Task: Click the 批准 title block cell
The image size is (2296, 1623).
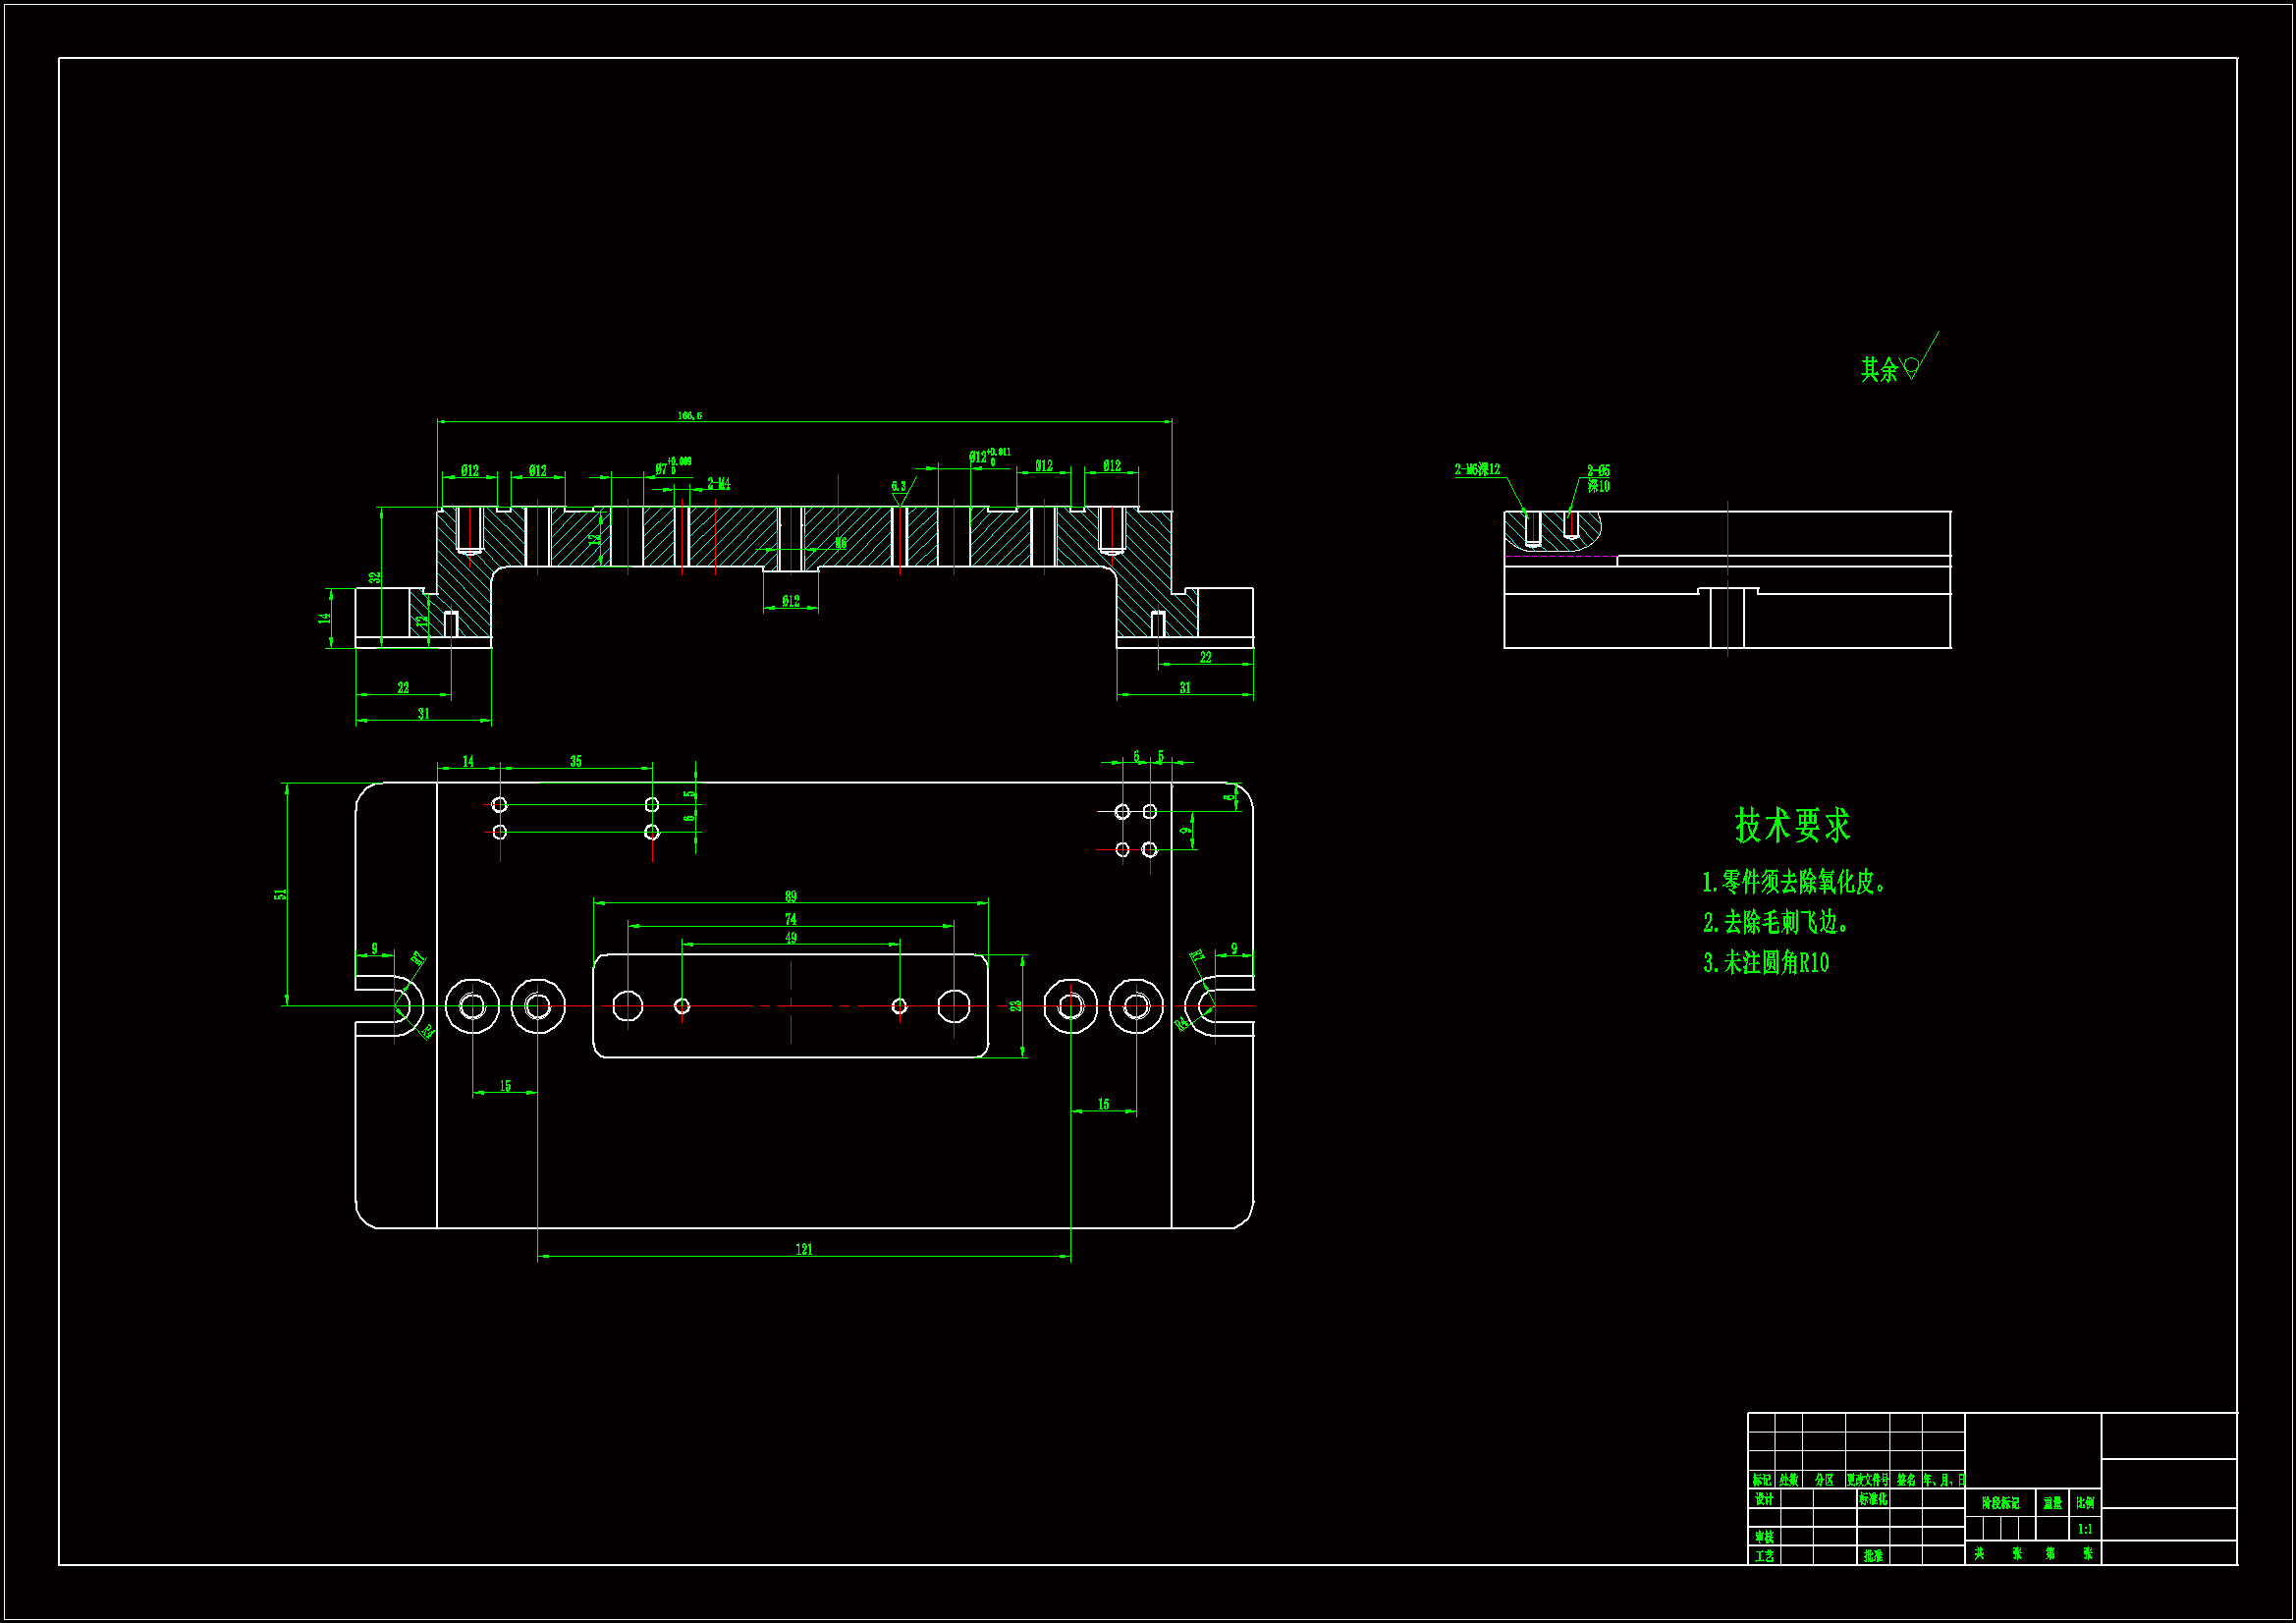Action: (1873, 1556)
